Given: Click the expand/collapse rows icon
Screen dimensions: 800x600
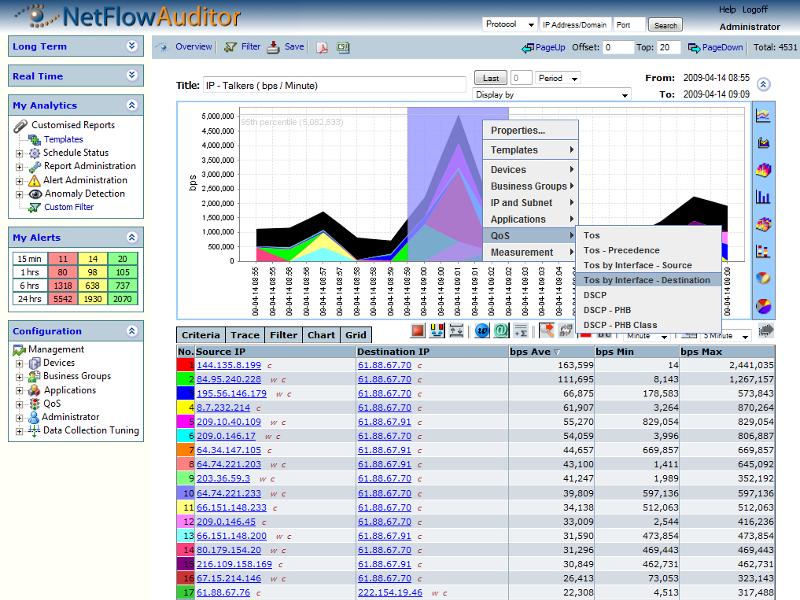Looking at the screenshot, I should coord(456,331).
